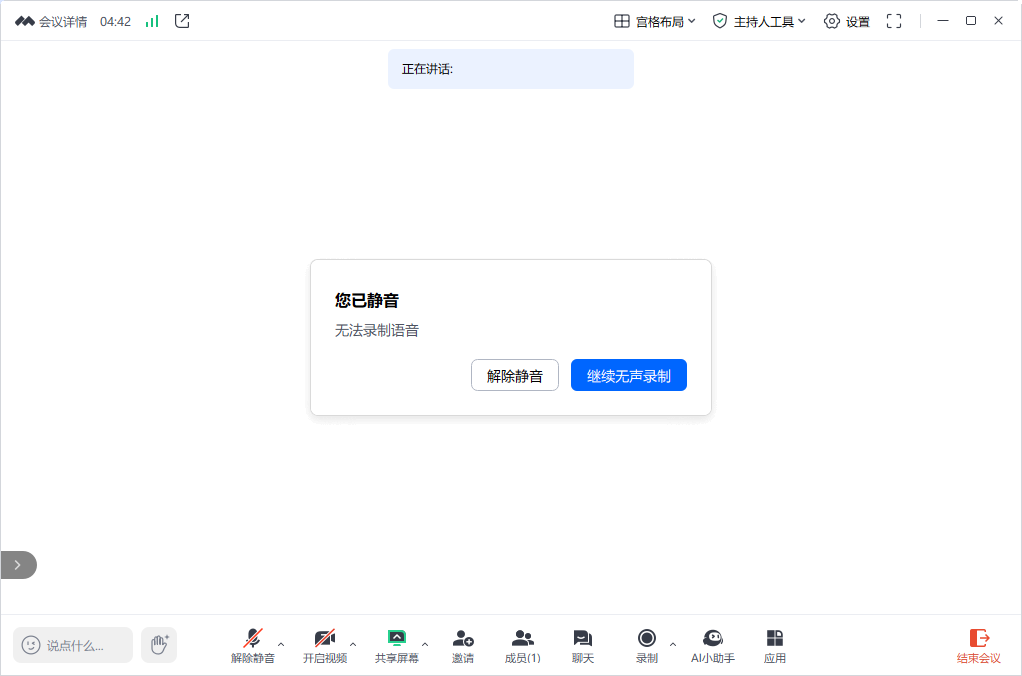Expand share options next to 共享屏幕
Image resolution: width=1022 pixels, height=676 pixels.
point(425,645)
